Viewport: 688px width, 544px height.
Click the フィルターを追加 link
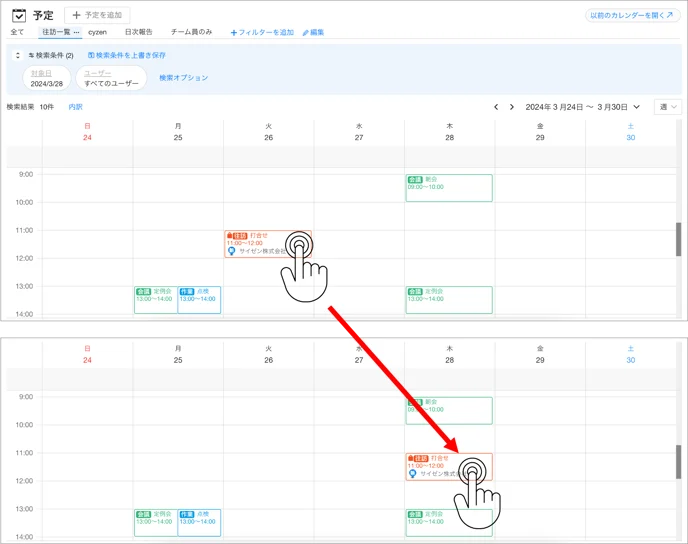262,32
